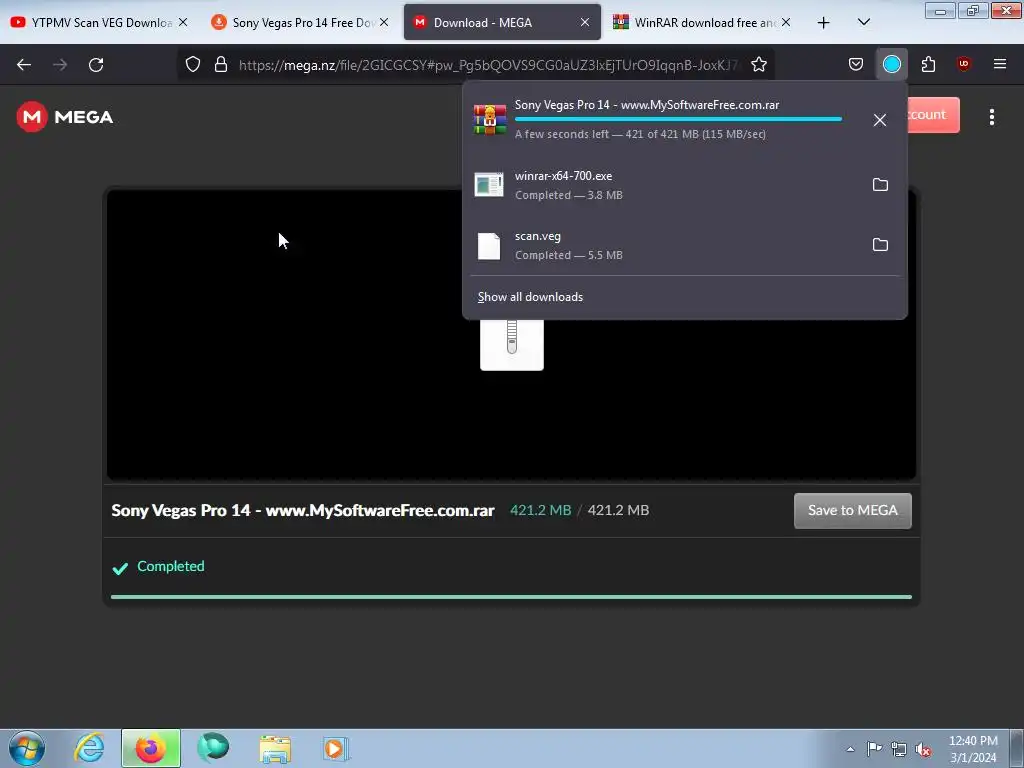Go back to the previous page
This screenshot has width=1024, height=768.
click(24, 65)
